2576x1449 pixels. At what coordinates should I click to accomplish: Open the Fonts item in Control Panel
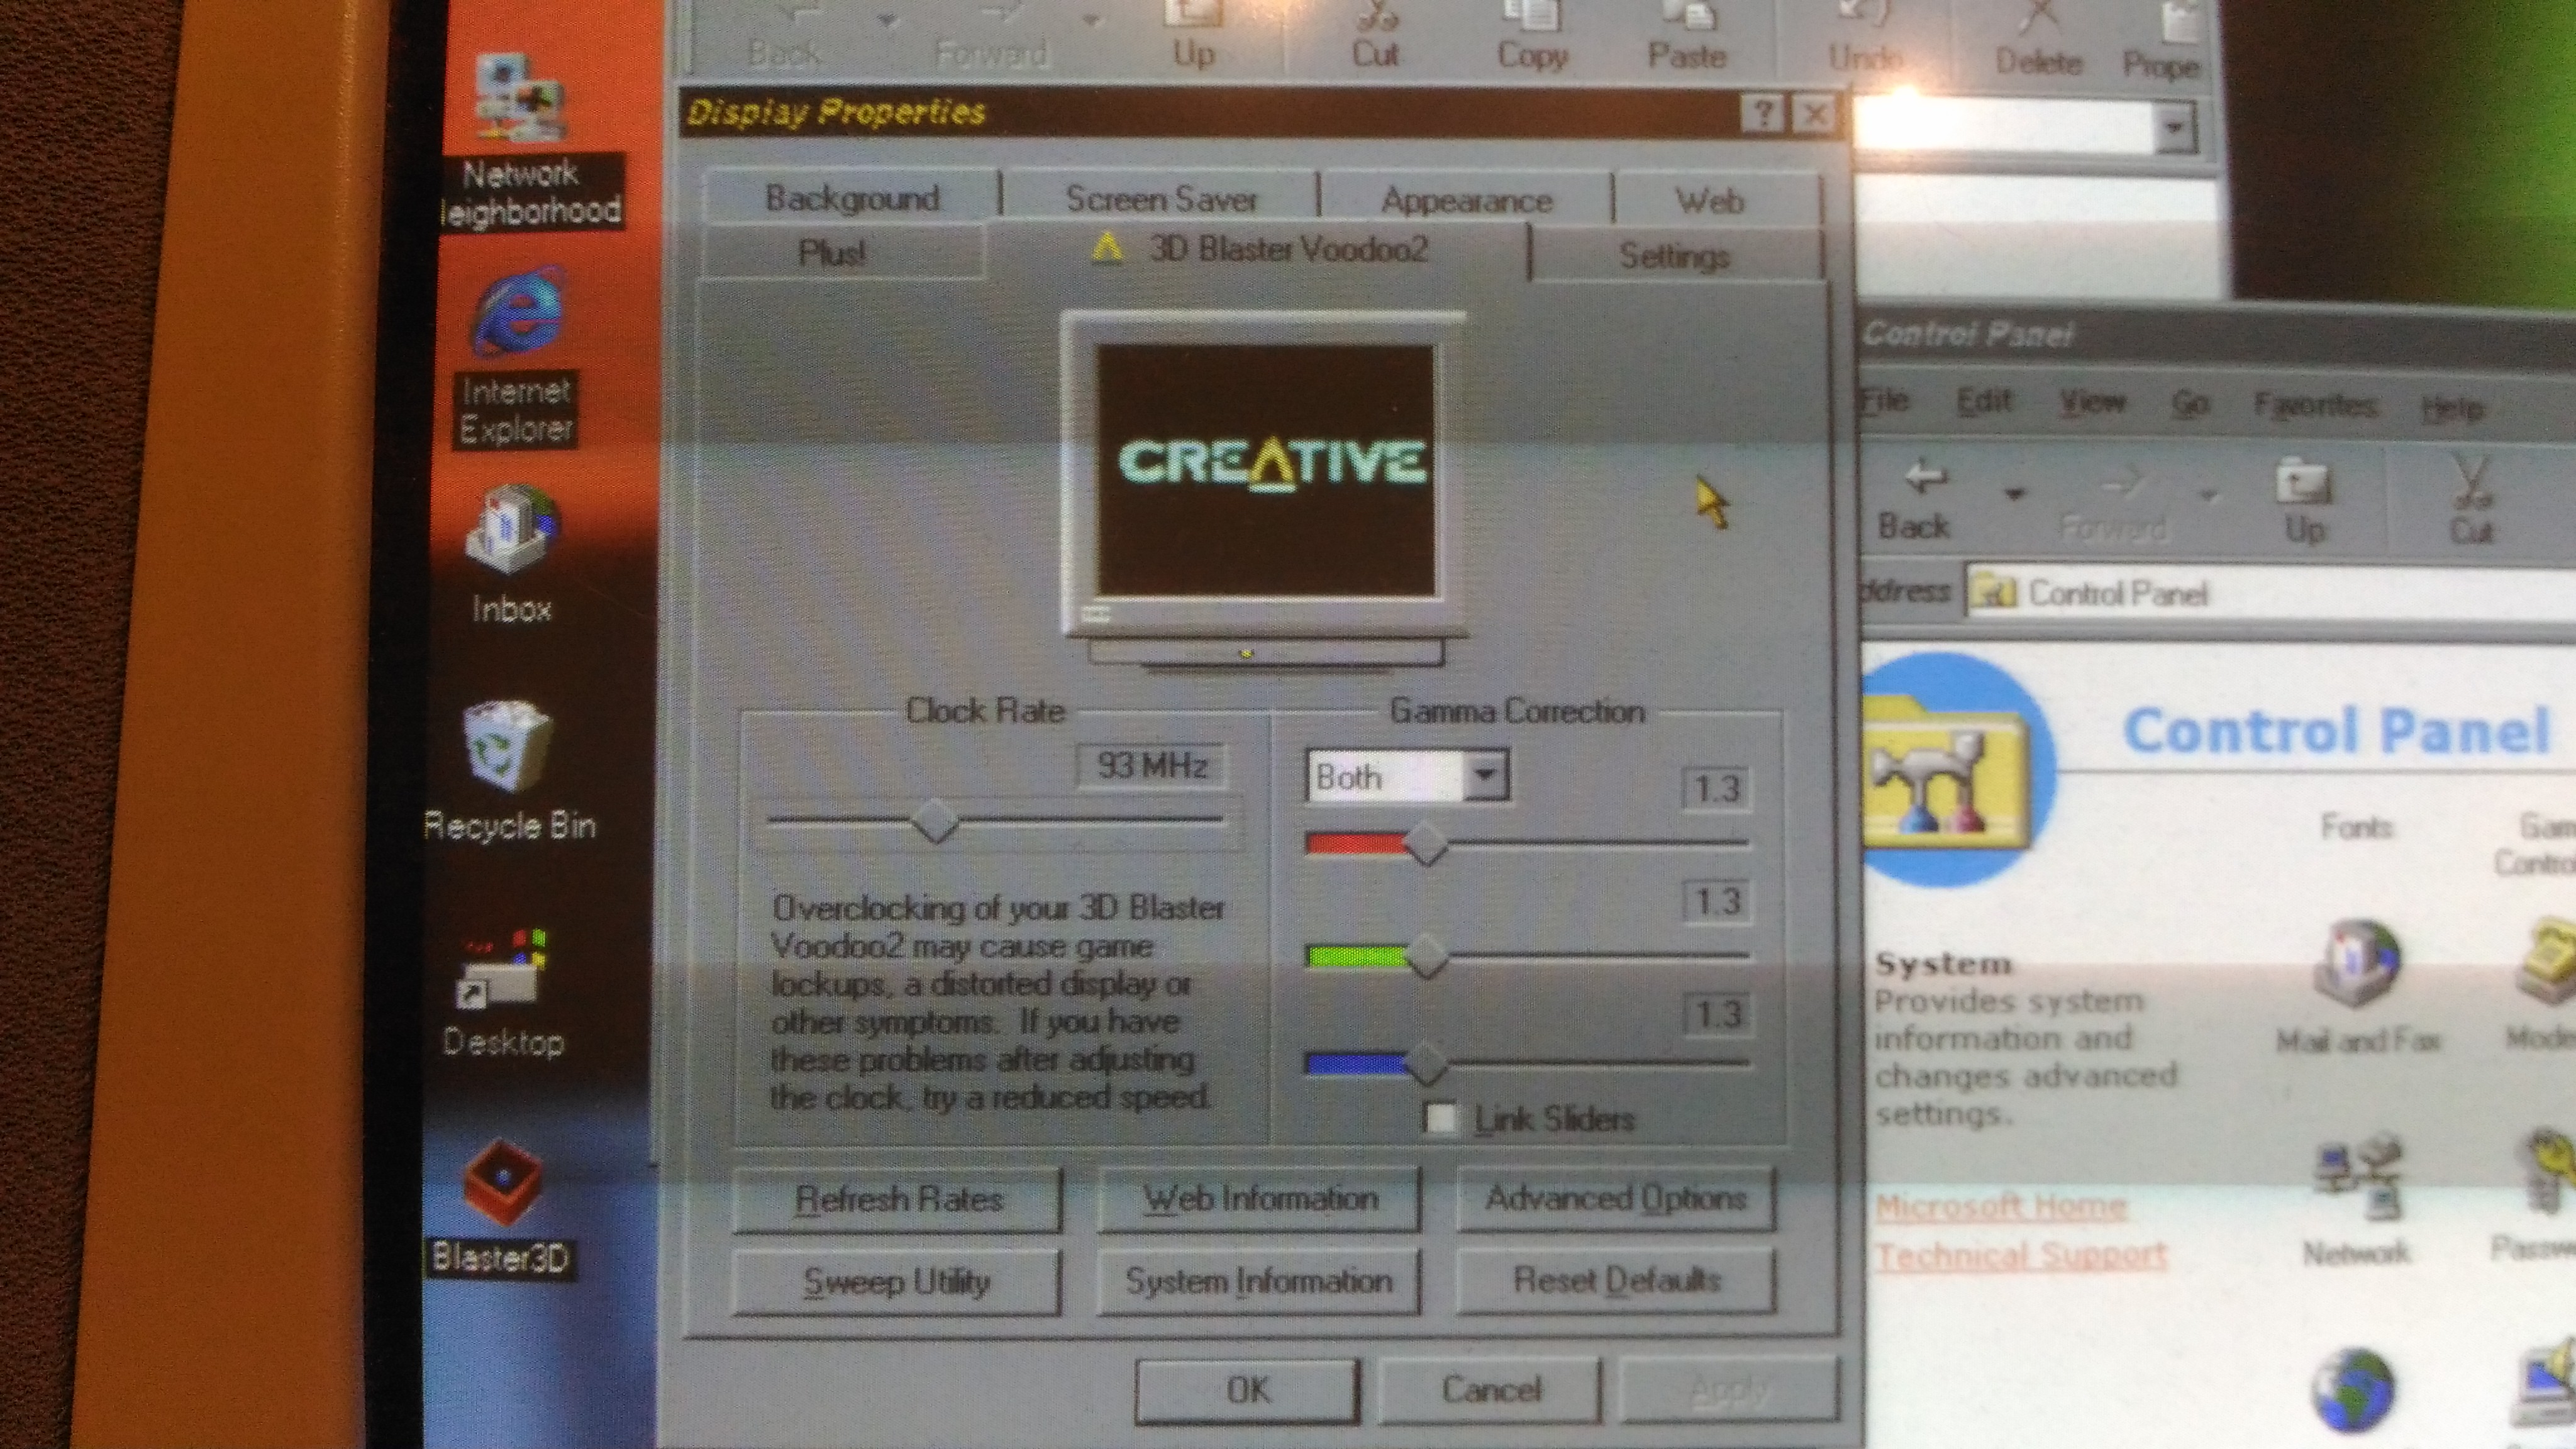pyautogui.click(x=2356, y=827)
